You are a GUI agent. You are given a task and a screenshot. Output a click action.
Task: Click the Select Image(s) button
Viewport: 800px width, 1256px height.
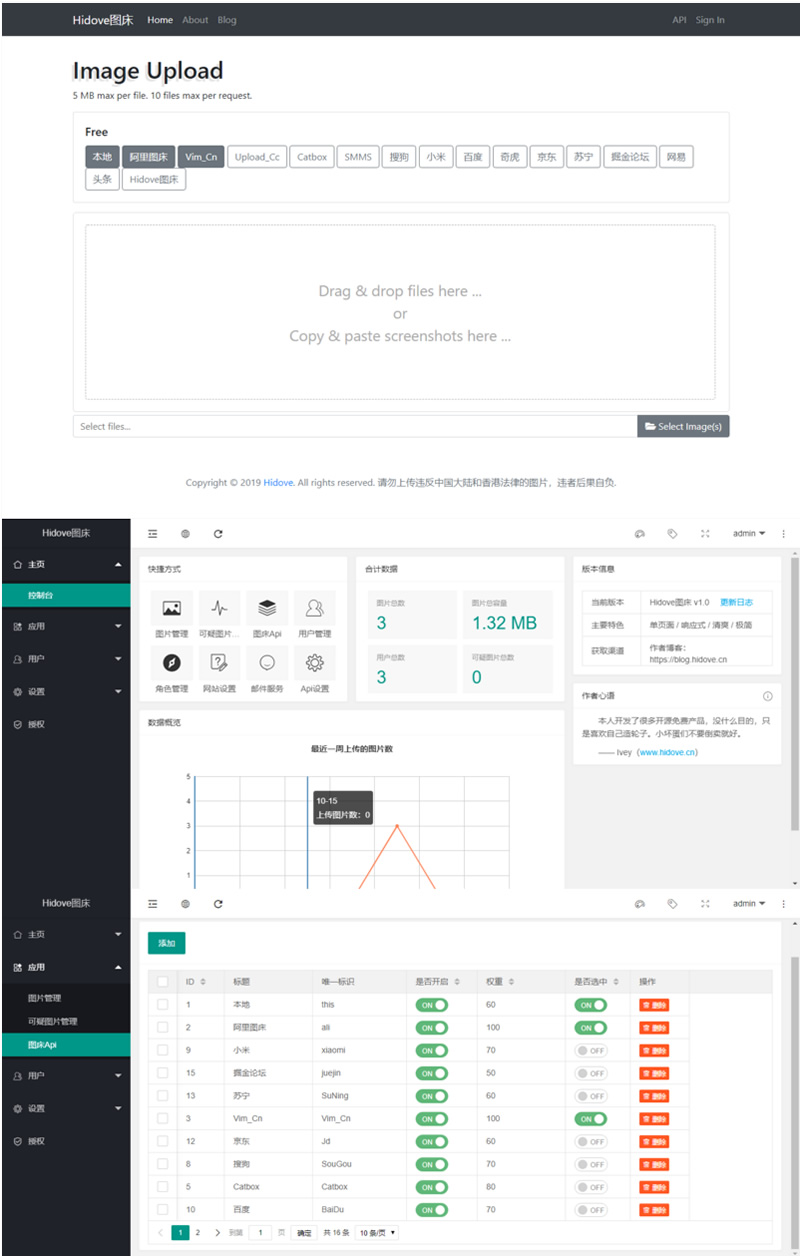(x=684, y=426)
